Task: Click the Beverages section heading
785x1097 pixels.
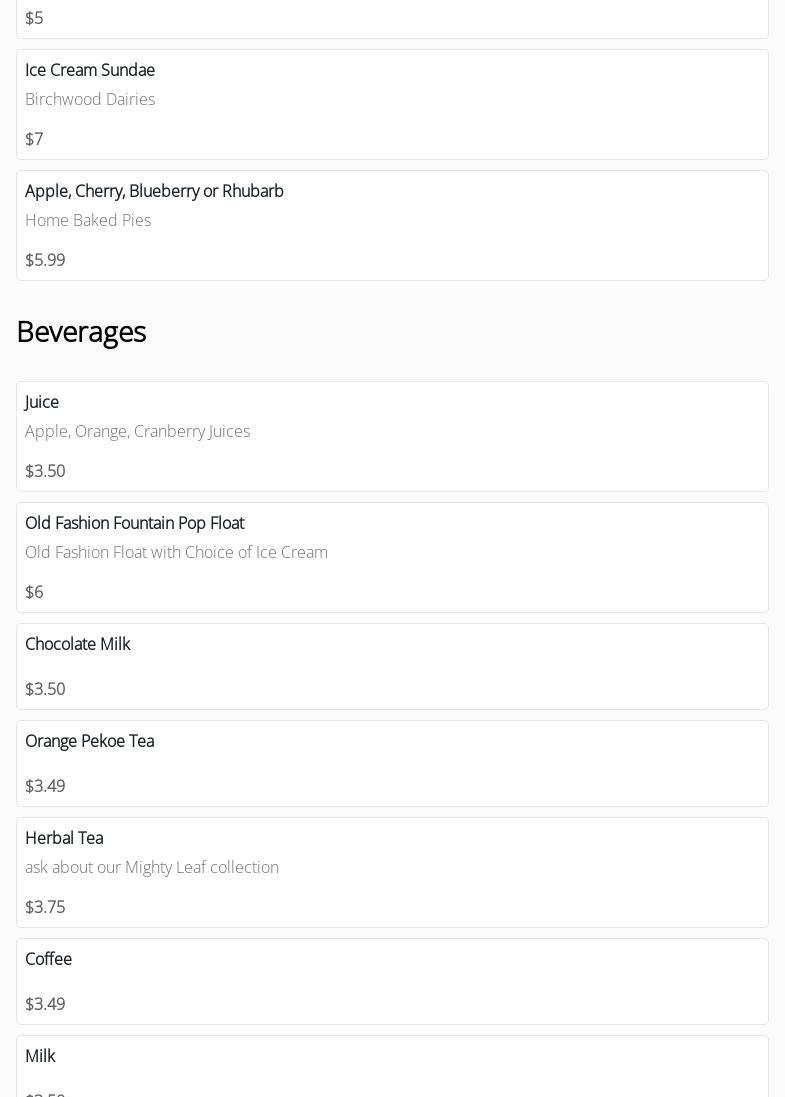Action: (x=81, y=331)
